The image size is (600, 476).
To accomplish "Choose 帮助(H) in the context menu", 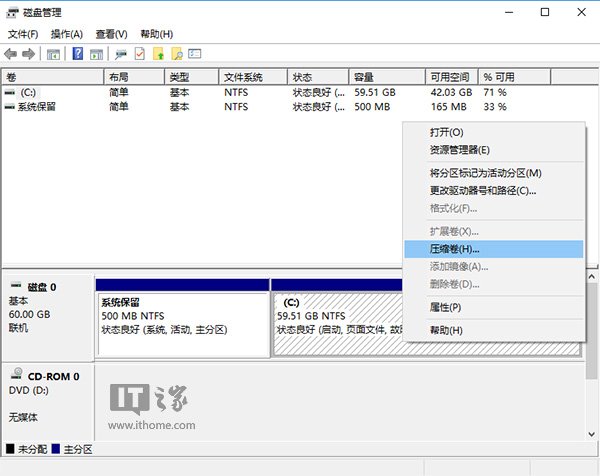I will (x=494, y=330).
